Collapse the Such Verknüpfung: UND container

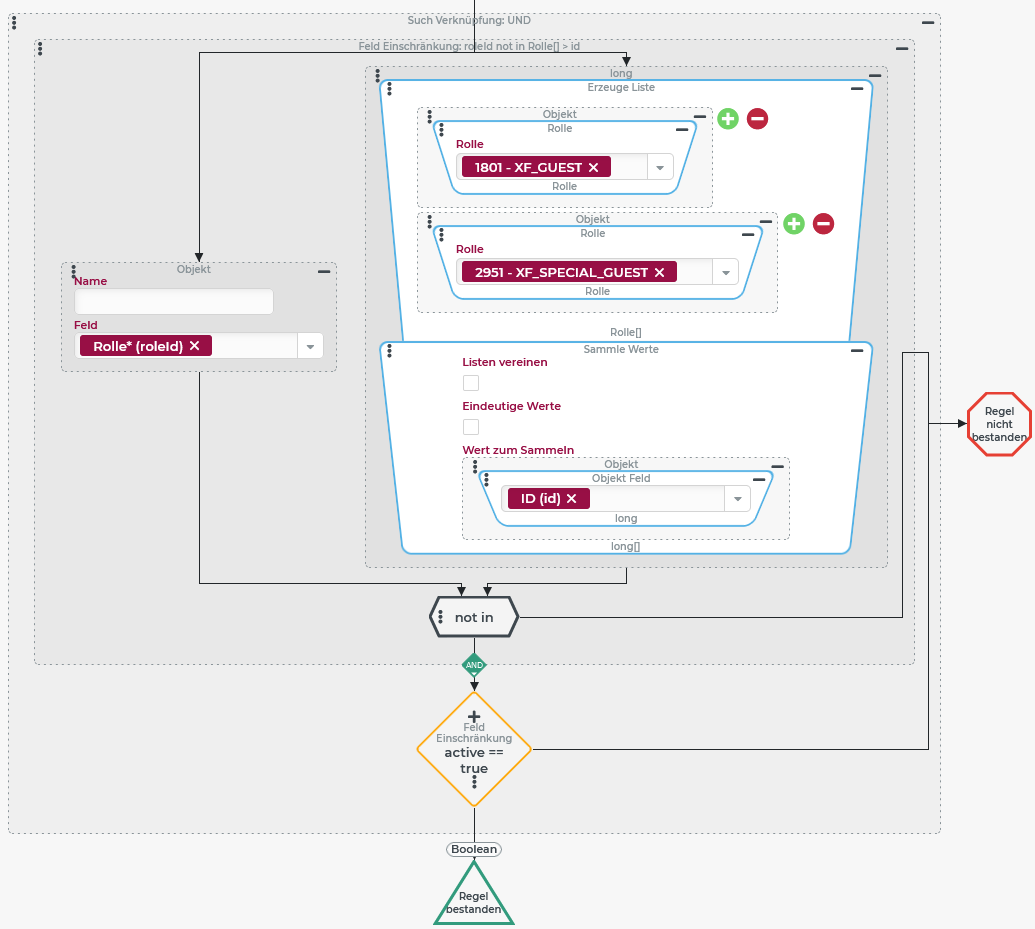(x=928, y=22)
